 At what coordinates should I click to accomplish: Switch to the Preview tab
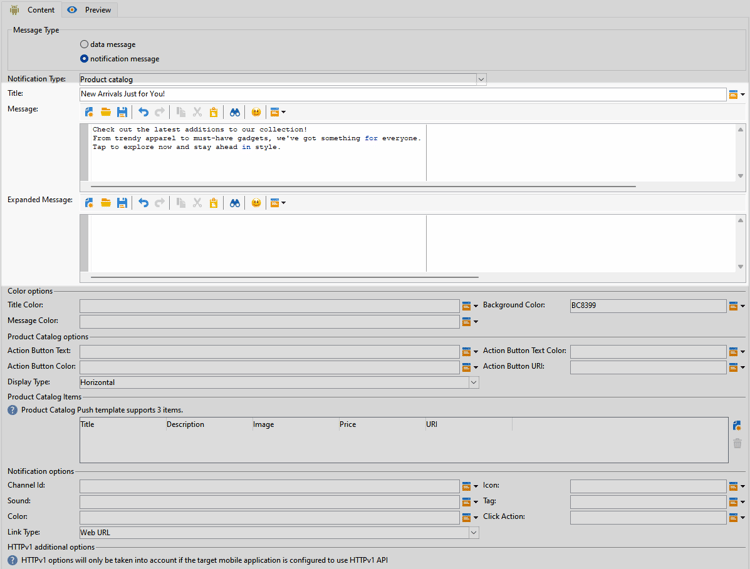coord(90,10)
